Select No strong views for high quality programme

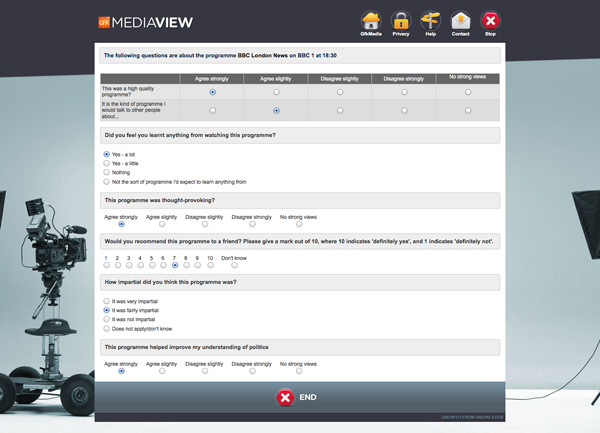468,92
